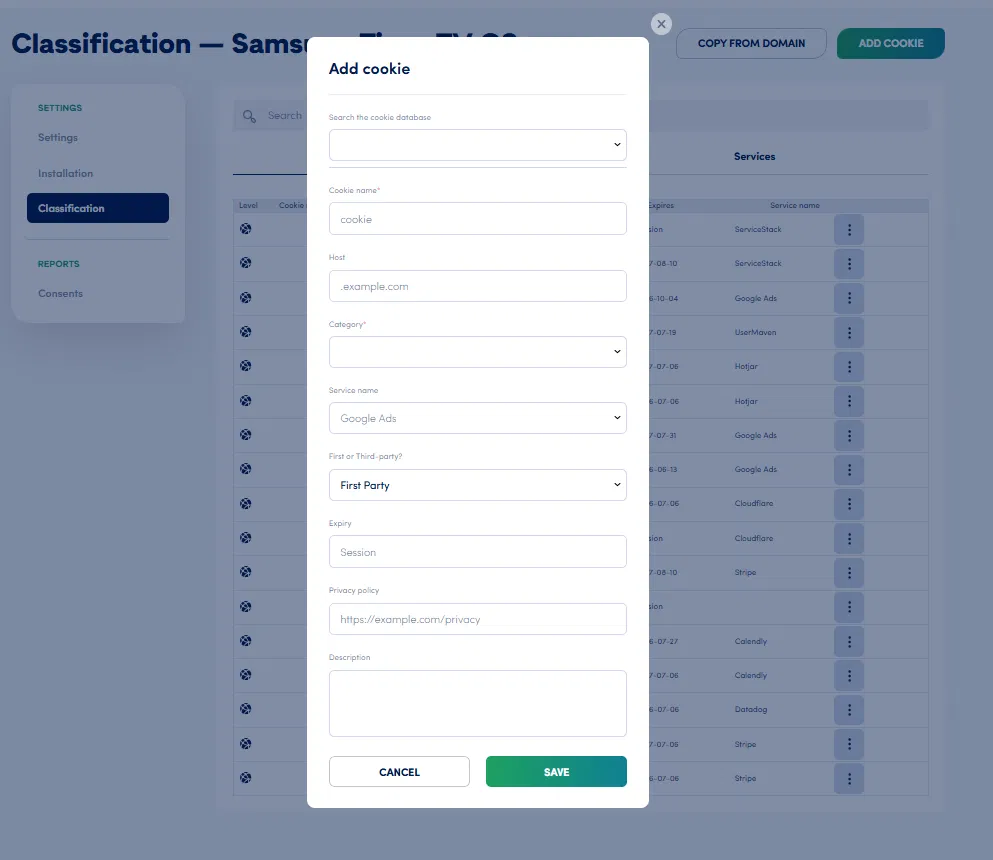Click the magnifier search icon
Screen dimensions: 993x860
(250, 116)
